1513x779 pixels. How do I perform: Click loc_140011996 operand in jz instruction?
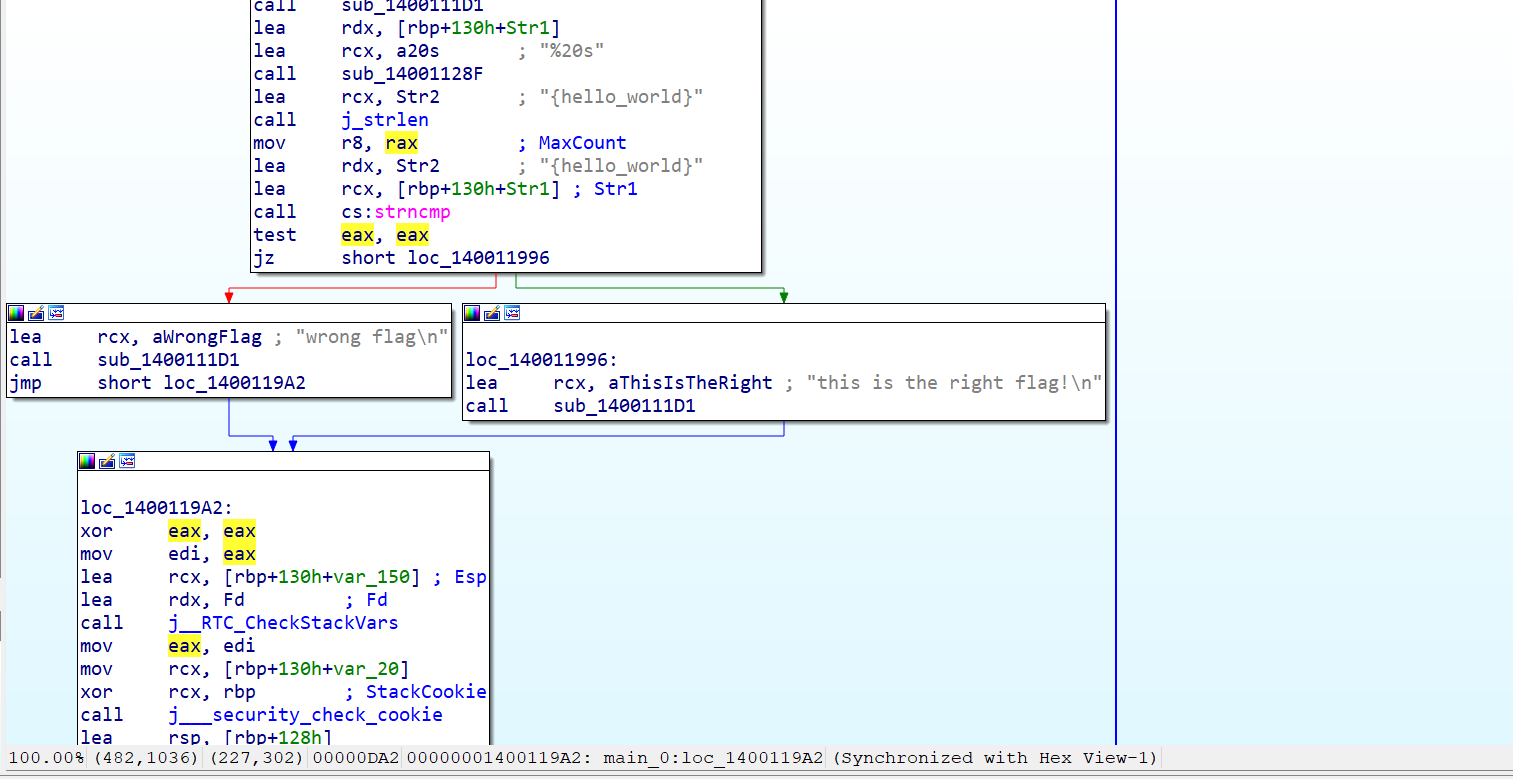pyautogui.click(x=478, y=258)
